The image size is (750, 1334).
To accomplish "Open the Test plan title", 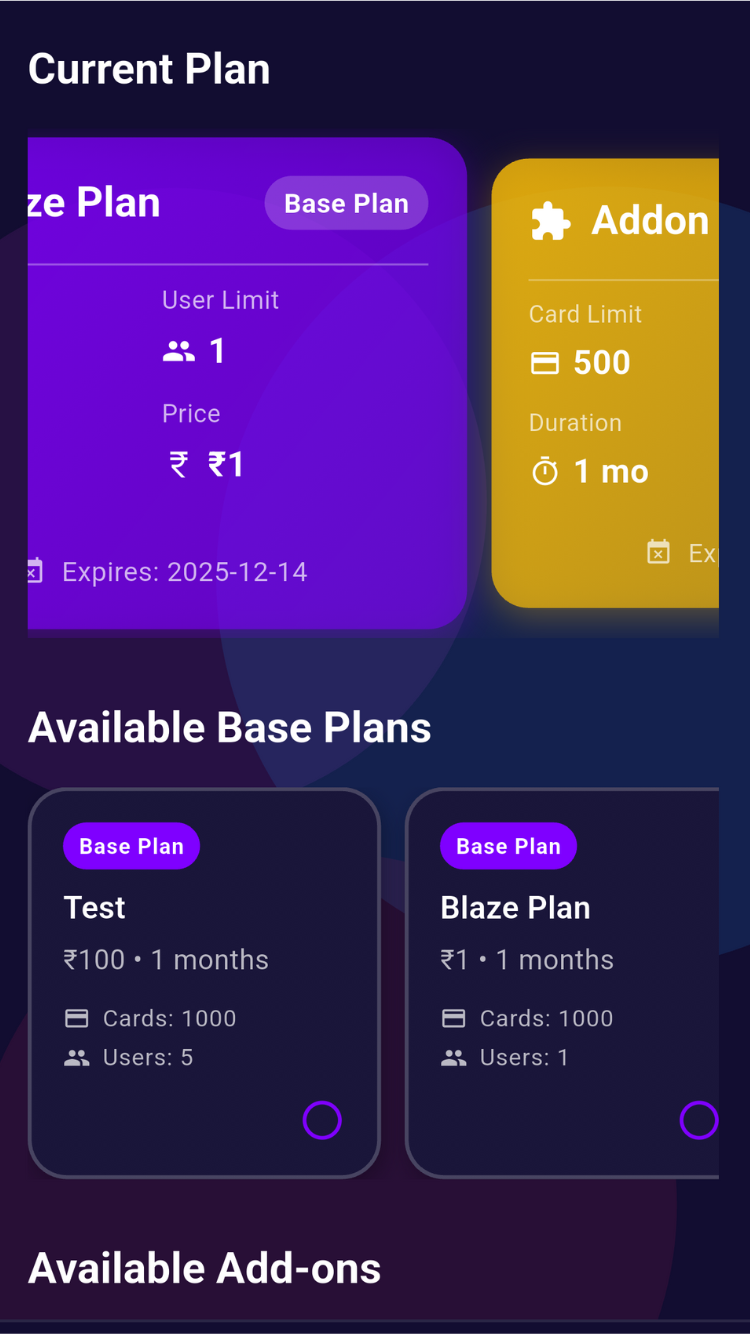I will (95, 908).
